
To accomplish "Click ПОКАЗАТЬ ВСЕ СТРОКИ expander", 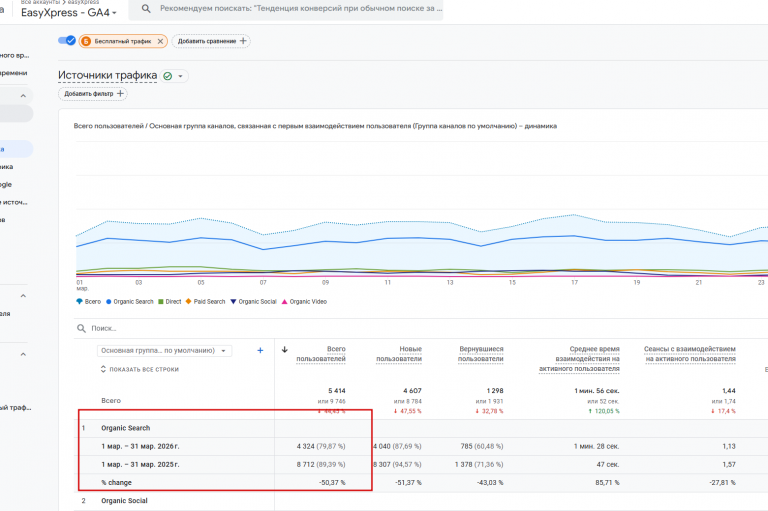I will [x=140, y=369].
